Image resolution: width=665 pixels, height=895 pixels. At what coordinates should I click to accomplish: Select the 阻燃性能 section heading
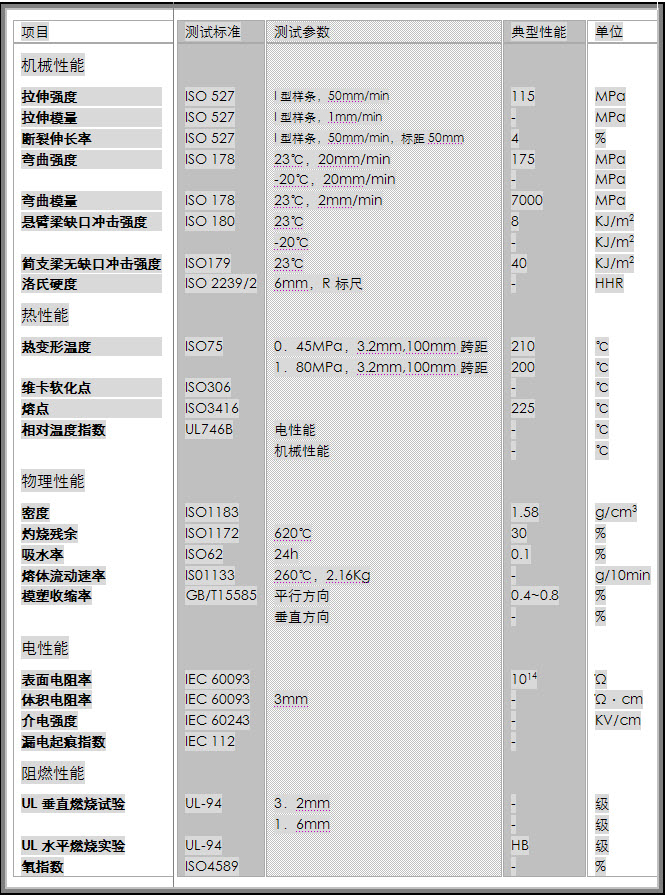point(53,774)
